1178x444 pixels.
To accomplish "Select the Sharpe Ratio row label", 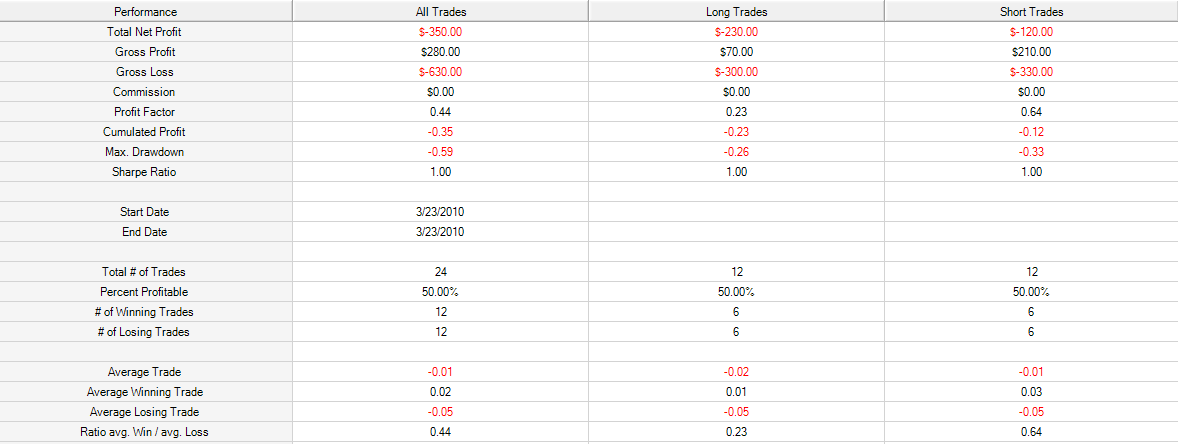I will (144, 172).
